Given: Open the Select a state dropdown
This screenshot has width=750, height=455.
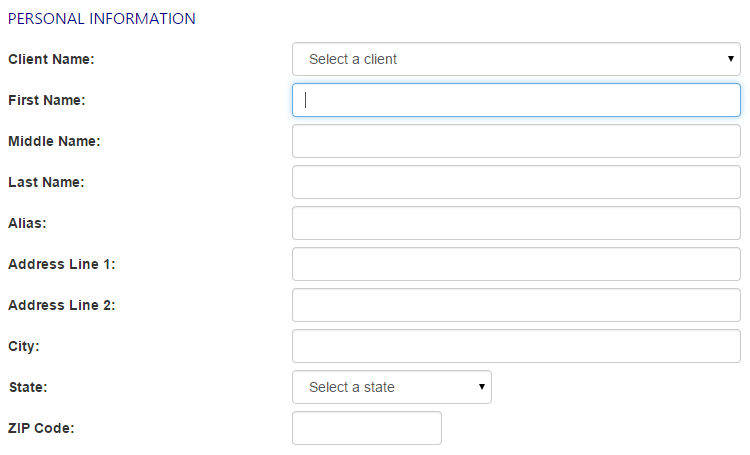Looking at the screenshot, I should (x=392, y=387).
